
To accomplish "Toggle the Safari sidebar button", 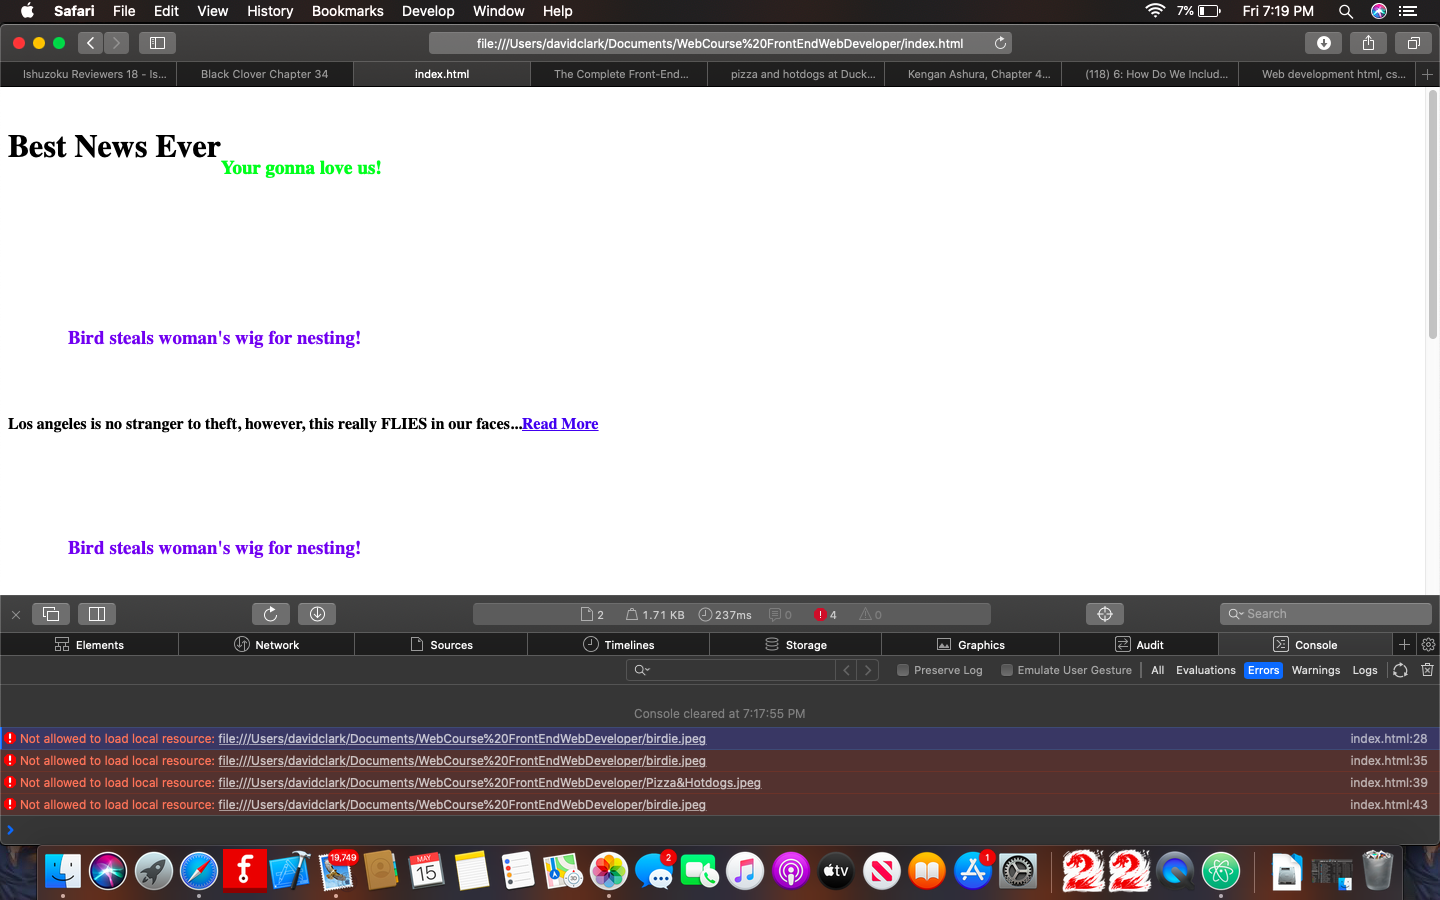I will pos(157,43).
